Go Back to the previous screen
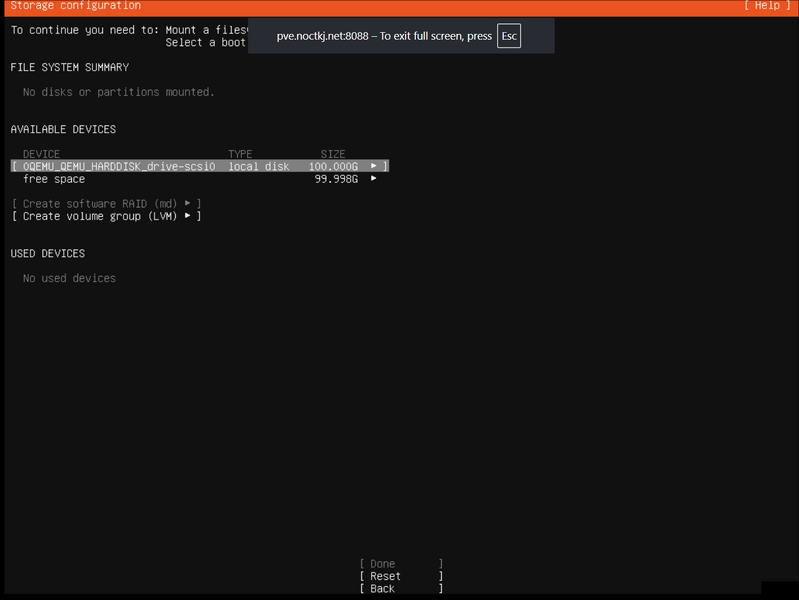This screenshot has width=799, height=600. click(x=382, y=589)
